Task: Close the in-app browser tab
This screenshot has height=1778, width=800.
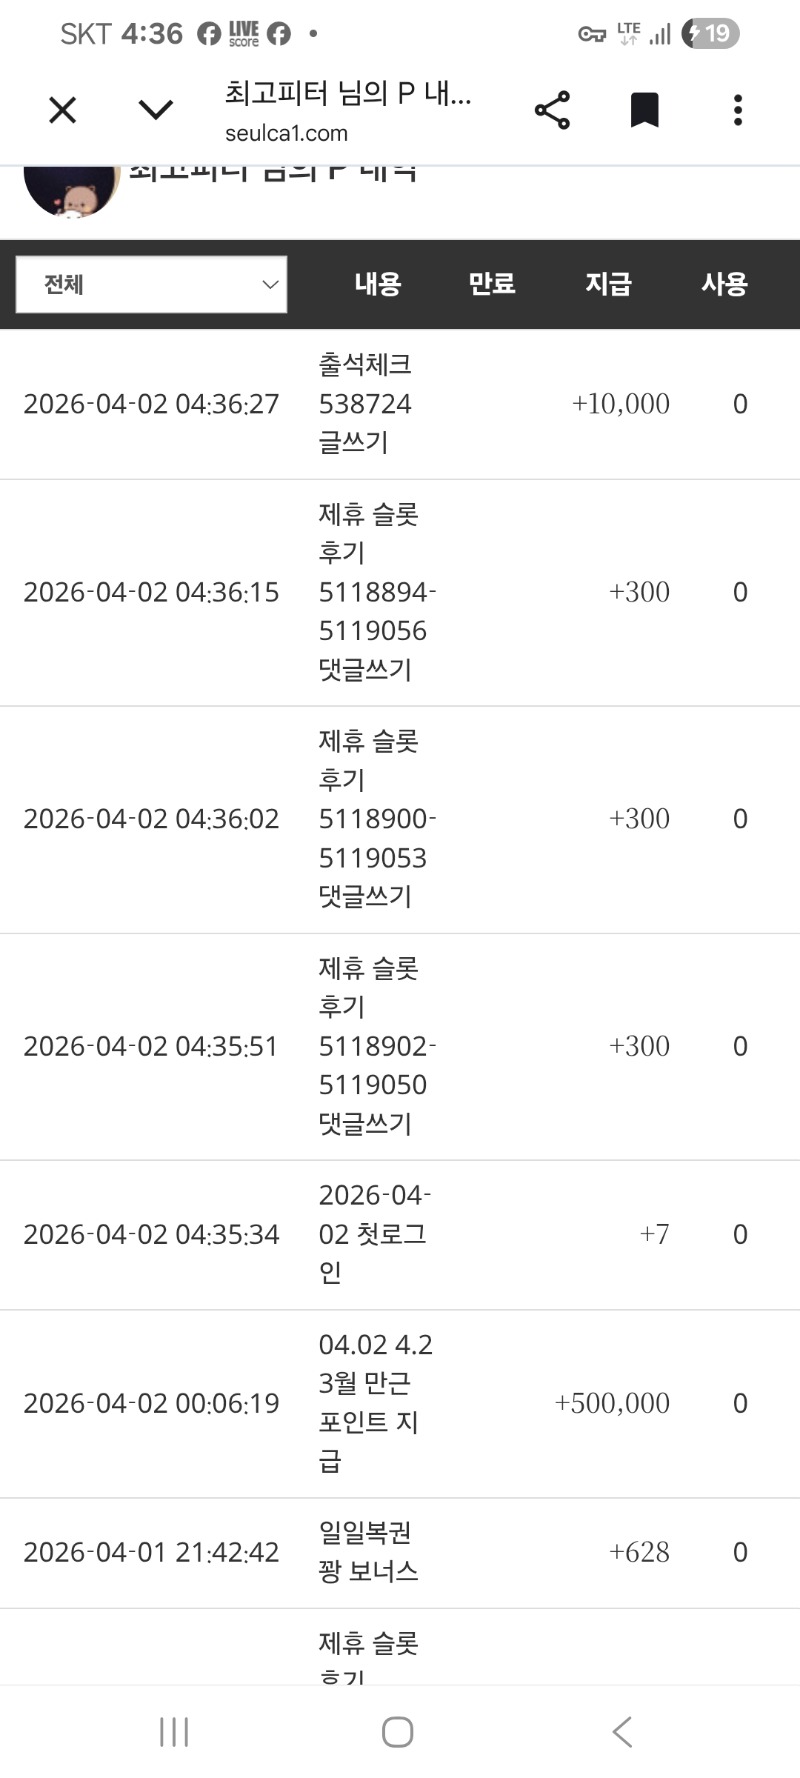Action: point(63,110)
